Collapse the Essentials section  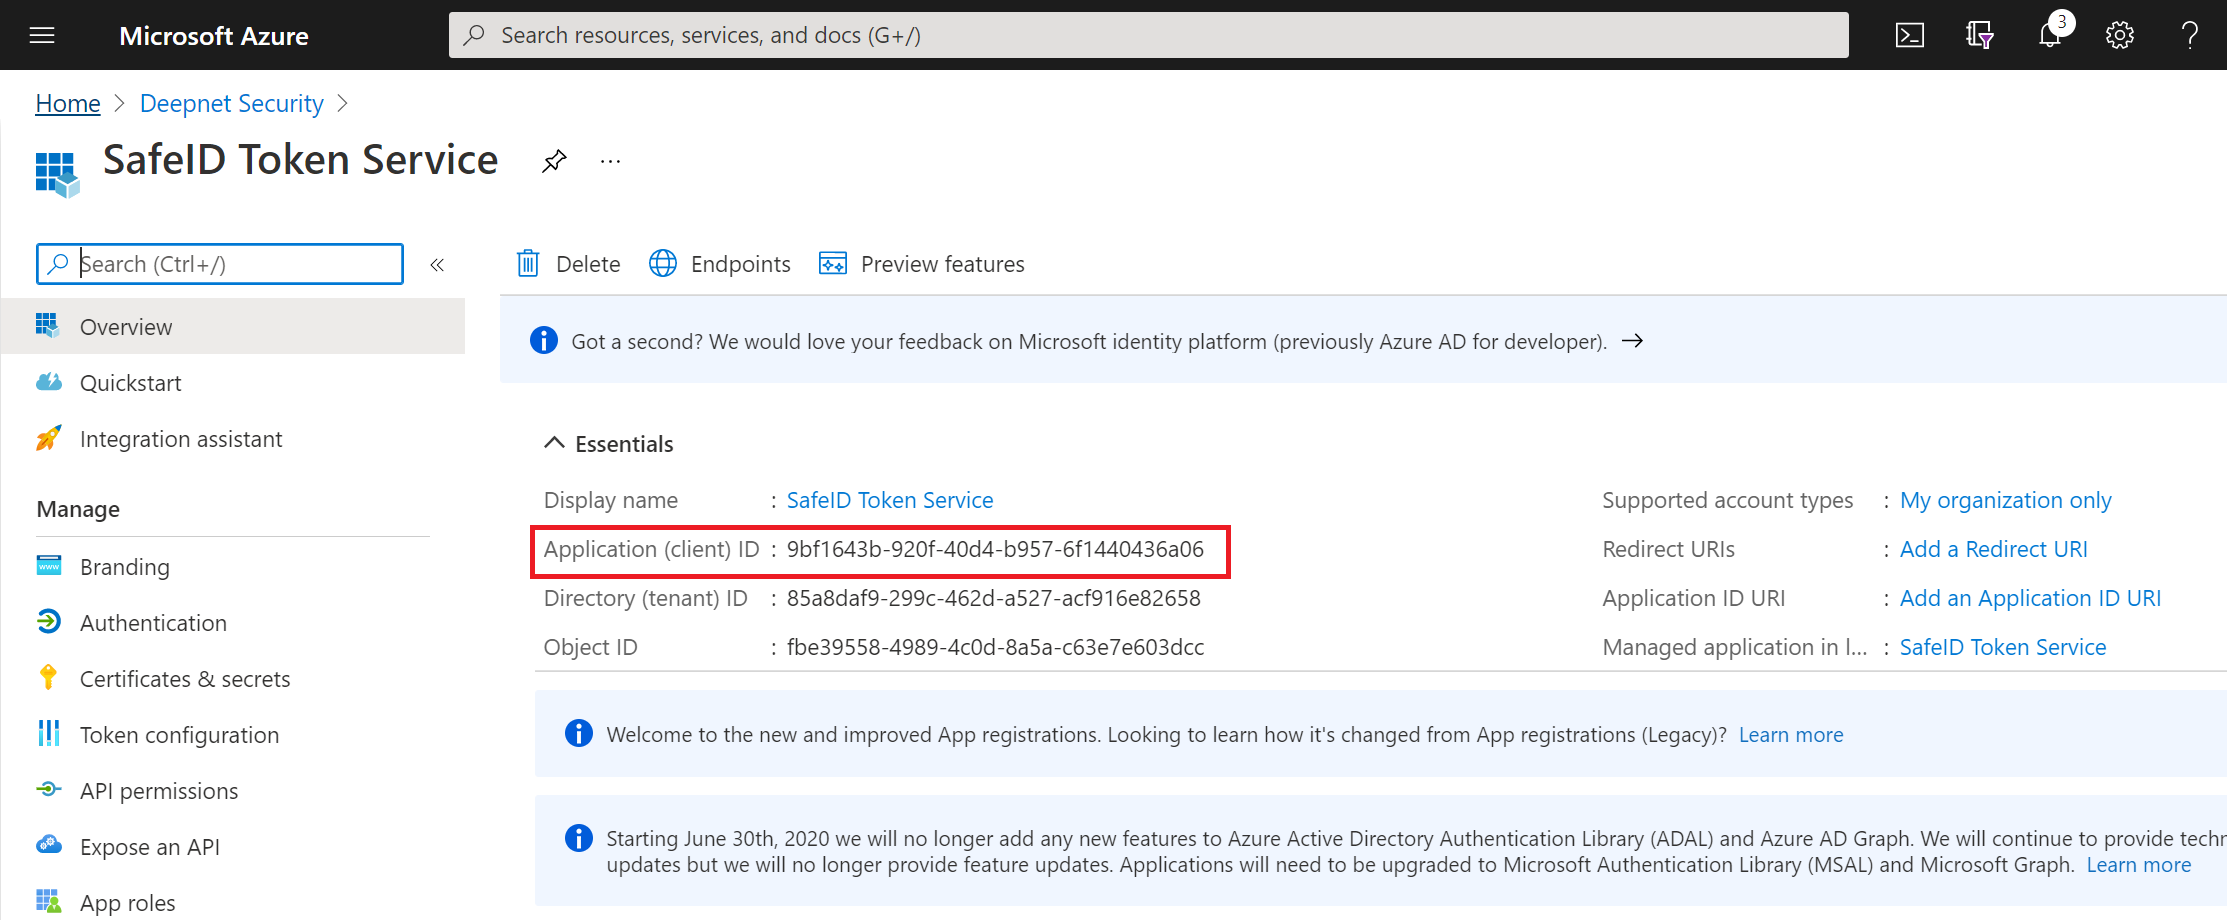554,443
